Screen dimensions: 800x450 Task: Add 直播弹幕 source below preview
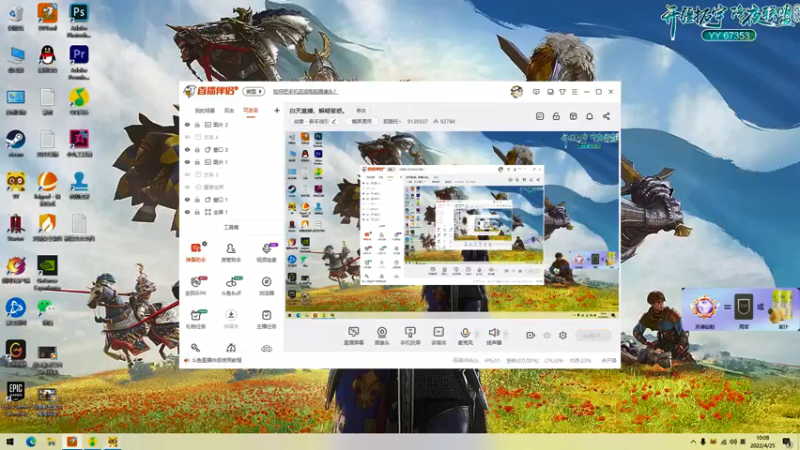point(354,336)
